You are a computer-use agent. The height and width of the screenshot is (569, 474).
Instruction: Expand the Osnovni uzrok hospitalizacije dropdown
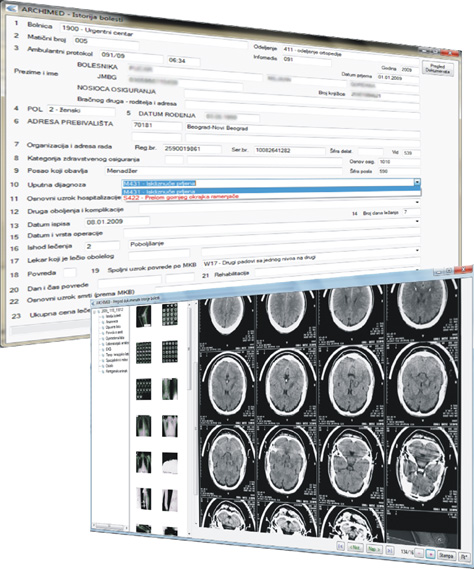pyautogui.click(x=417, y=202)
